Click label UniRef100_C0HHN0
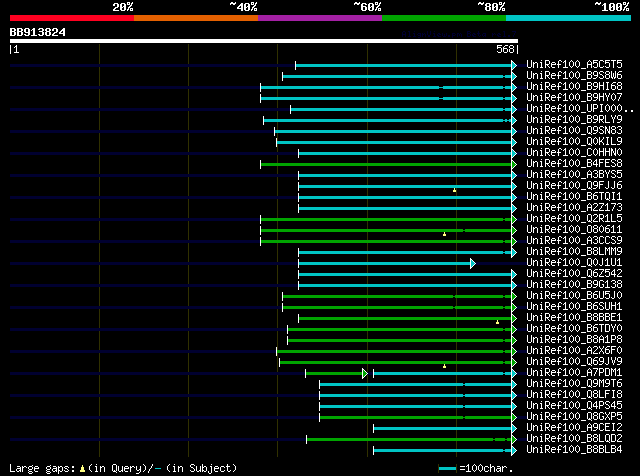This screenshot has height=476, width=640. coord(574,153)
